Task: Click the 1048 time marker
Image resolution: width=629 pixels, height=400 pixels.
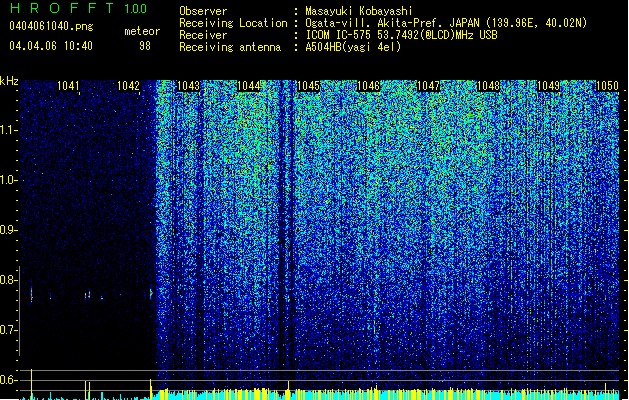Action: tap(488, 86)
